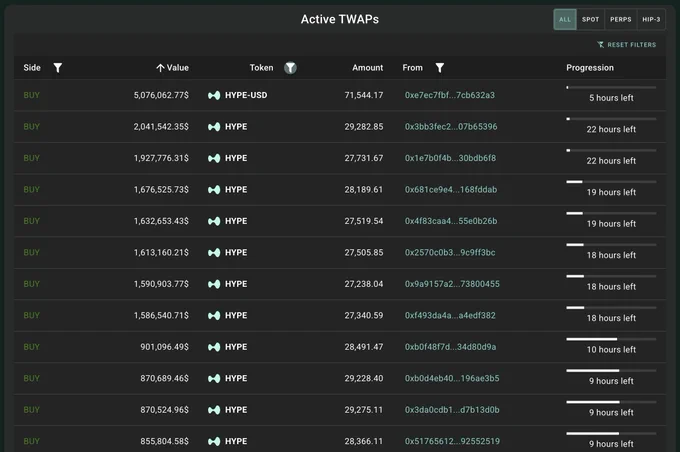This screenshot has width=680, height=452.
Task: Click token icon in the 901,096.49$ row
Action: tap(214, 347)
